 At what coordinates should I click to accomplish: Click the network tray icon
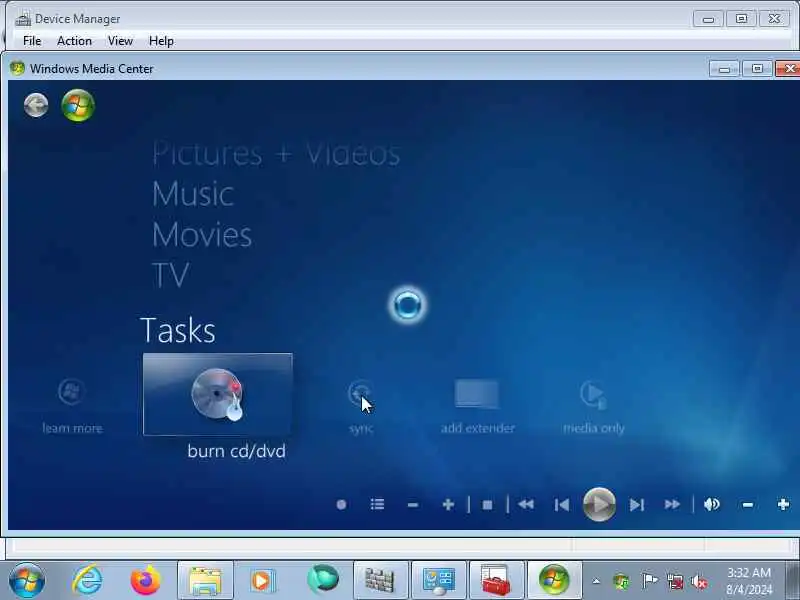(675, 581)
